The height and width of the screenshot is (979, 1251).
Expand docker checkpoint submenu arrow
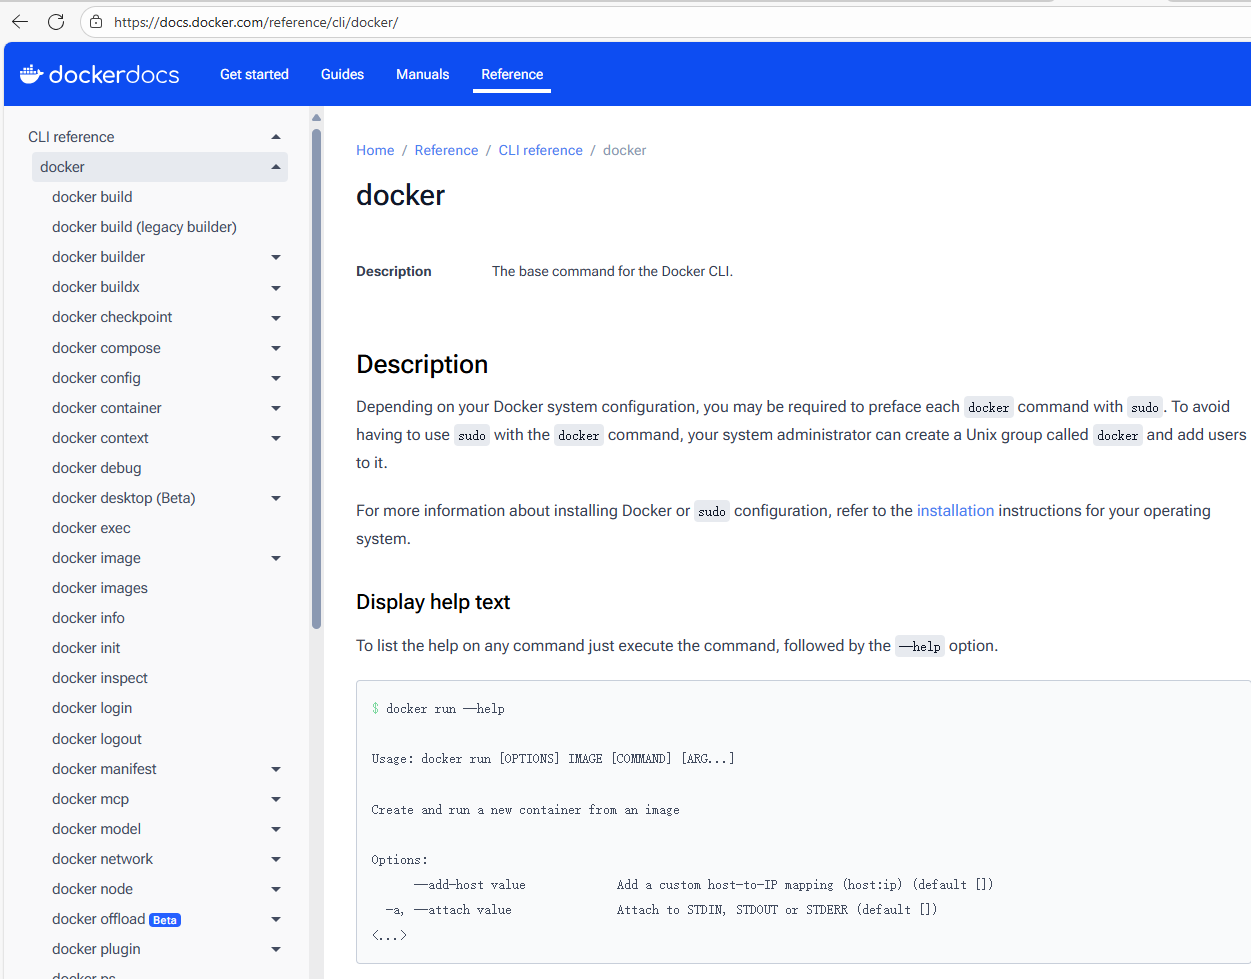point(276,318)
